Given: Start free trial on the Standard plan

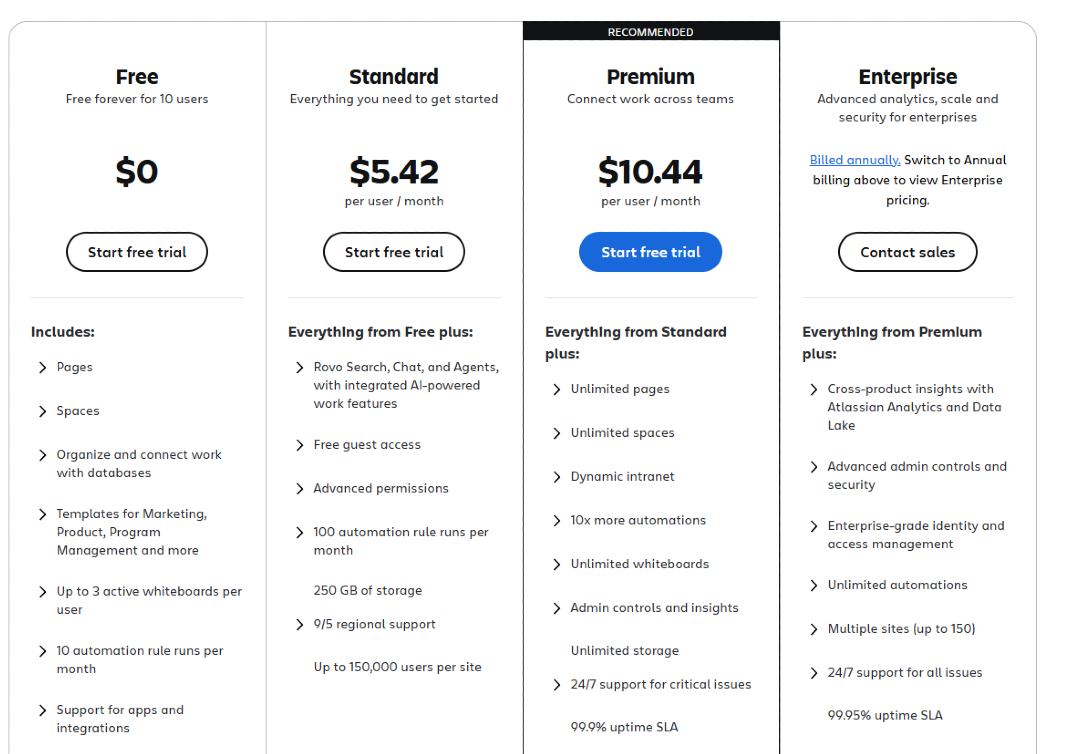Looking at the screenshot, I should tap(393, 252).
